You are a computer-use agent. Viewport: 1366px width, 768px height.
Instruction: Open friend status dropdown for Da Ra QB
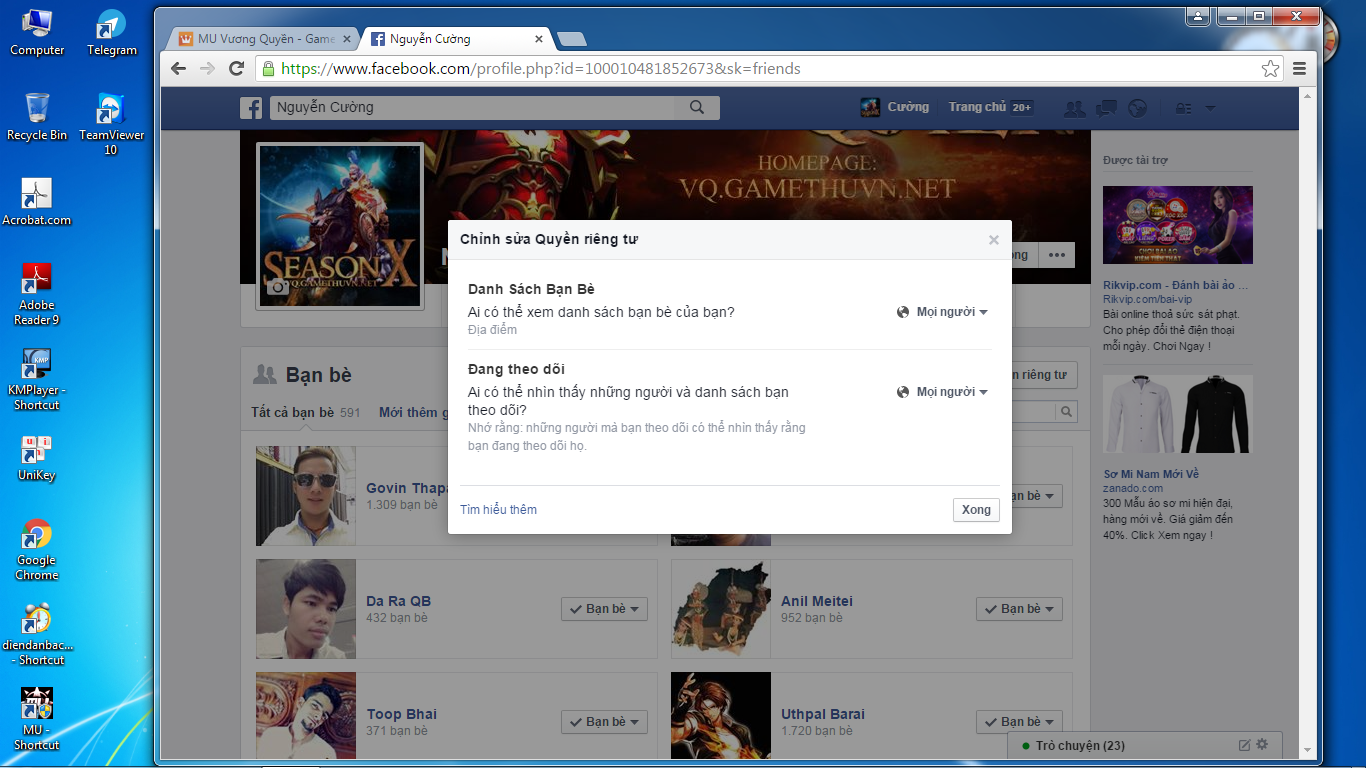[x=604, y=609]
